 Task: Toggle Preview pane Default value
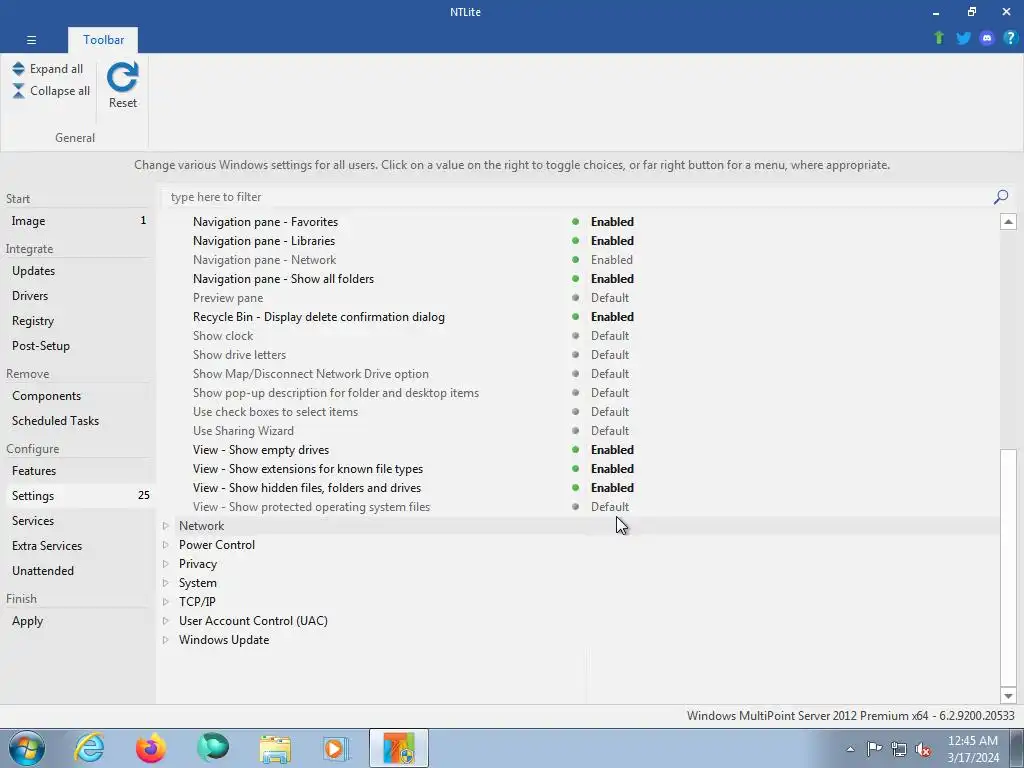coord(610,298)
